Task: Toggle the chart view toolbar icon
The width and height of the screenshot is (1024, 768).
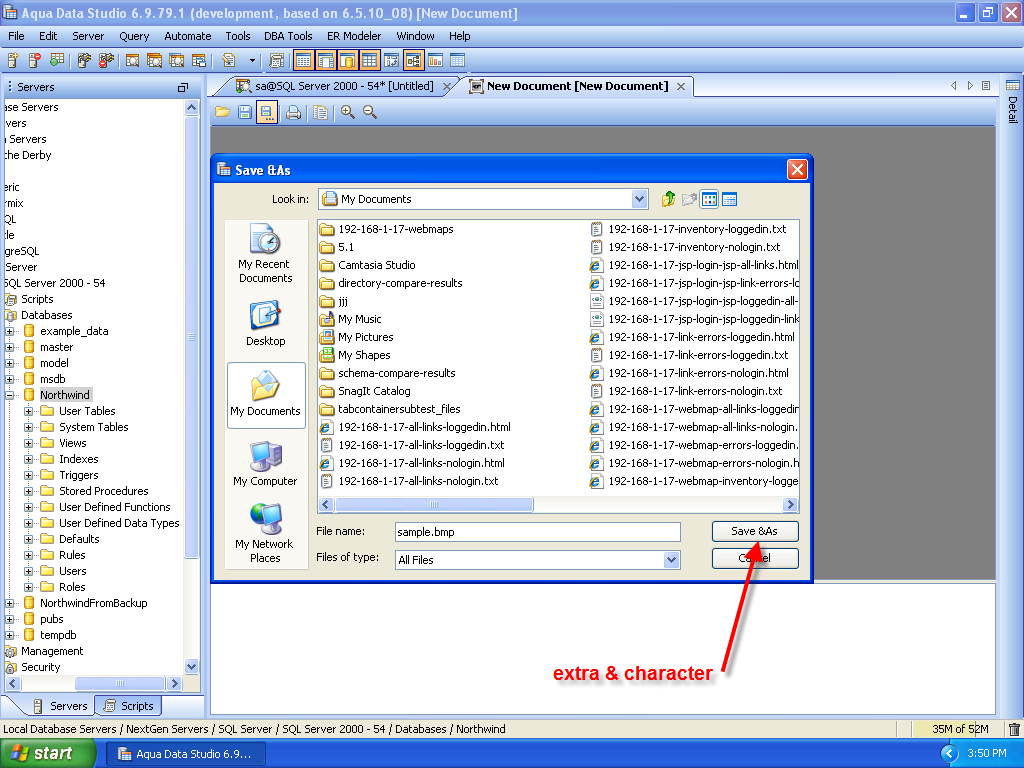Action: coord(436,61)
